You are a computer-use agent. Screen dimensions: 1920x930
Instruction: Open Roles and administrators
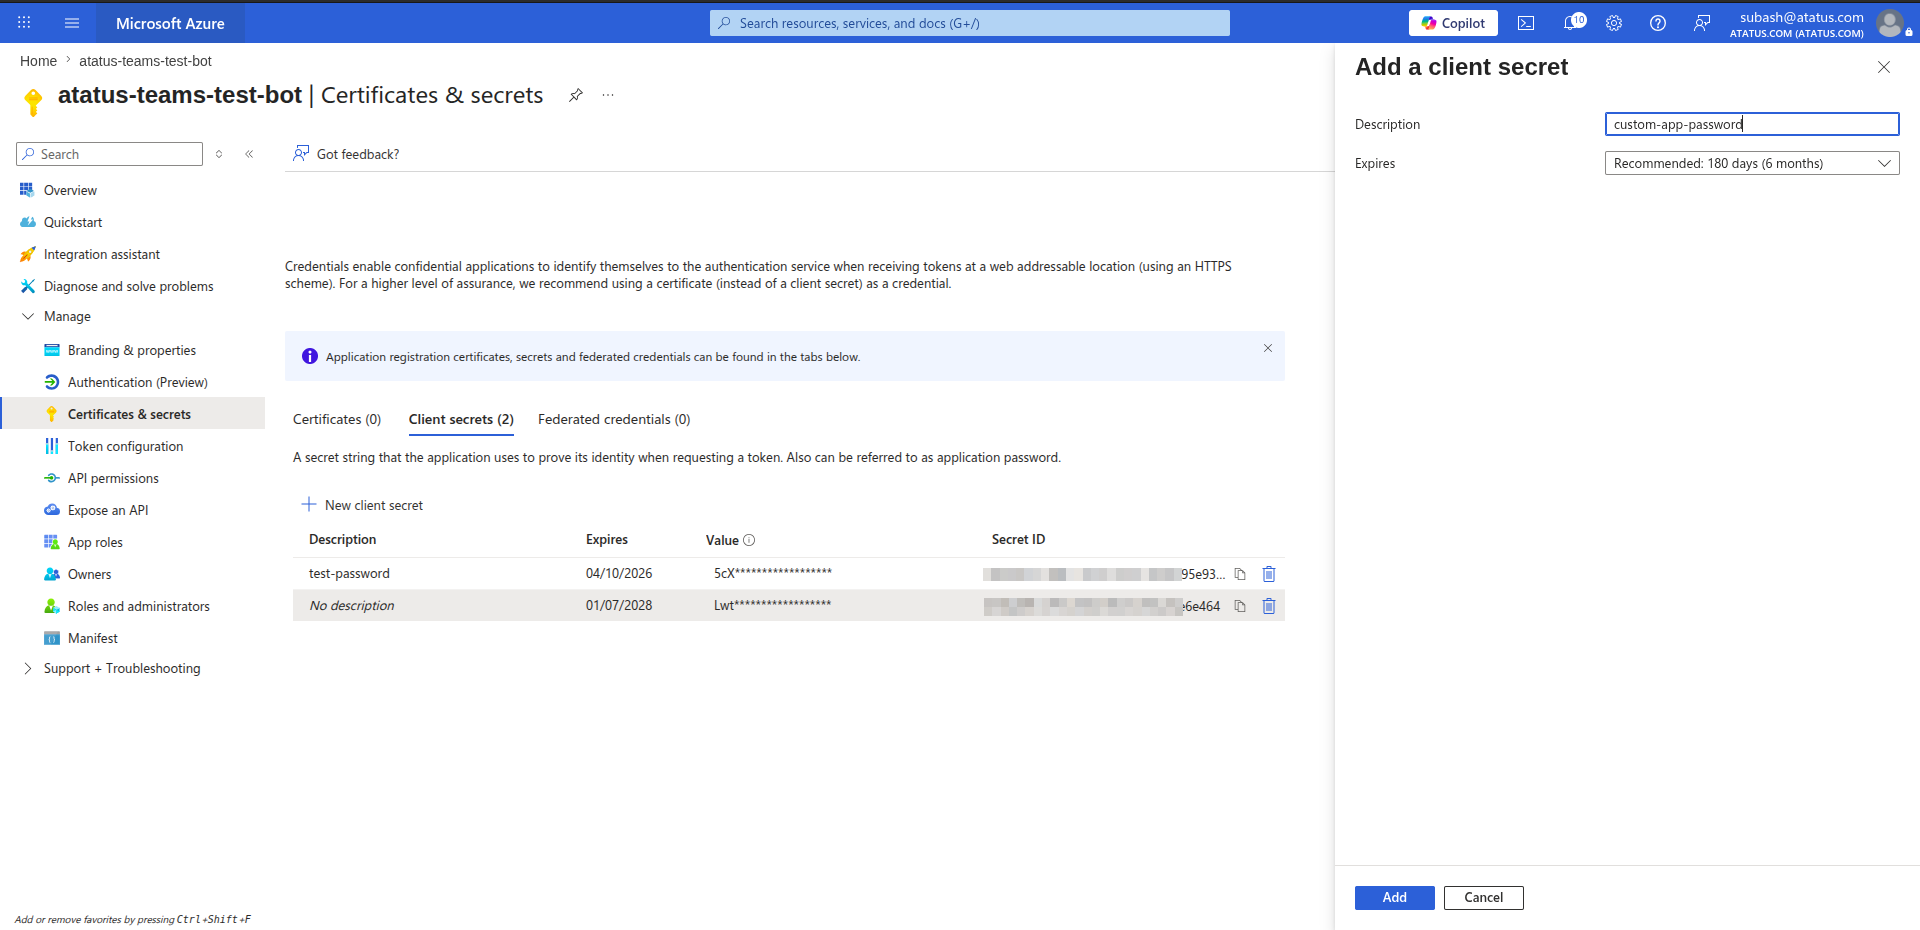(x=139, y=606)
